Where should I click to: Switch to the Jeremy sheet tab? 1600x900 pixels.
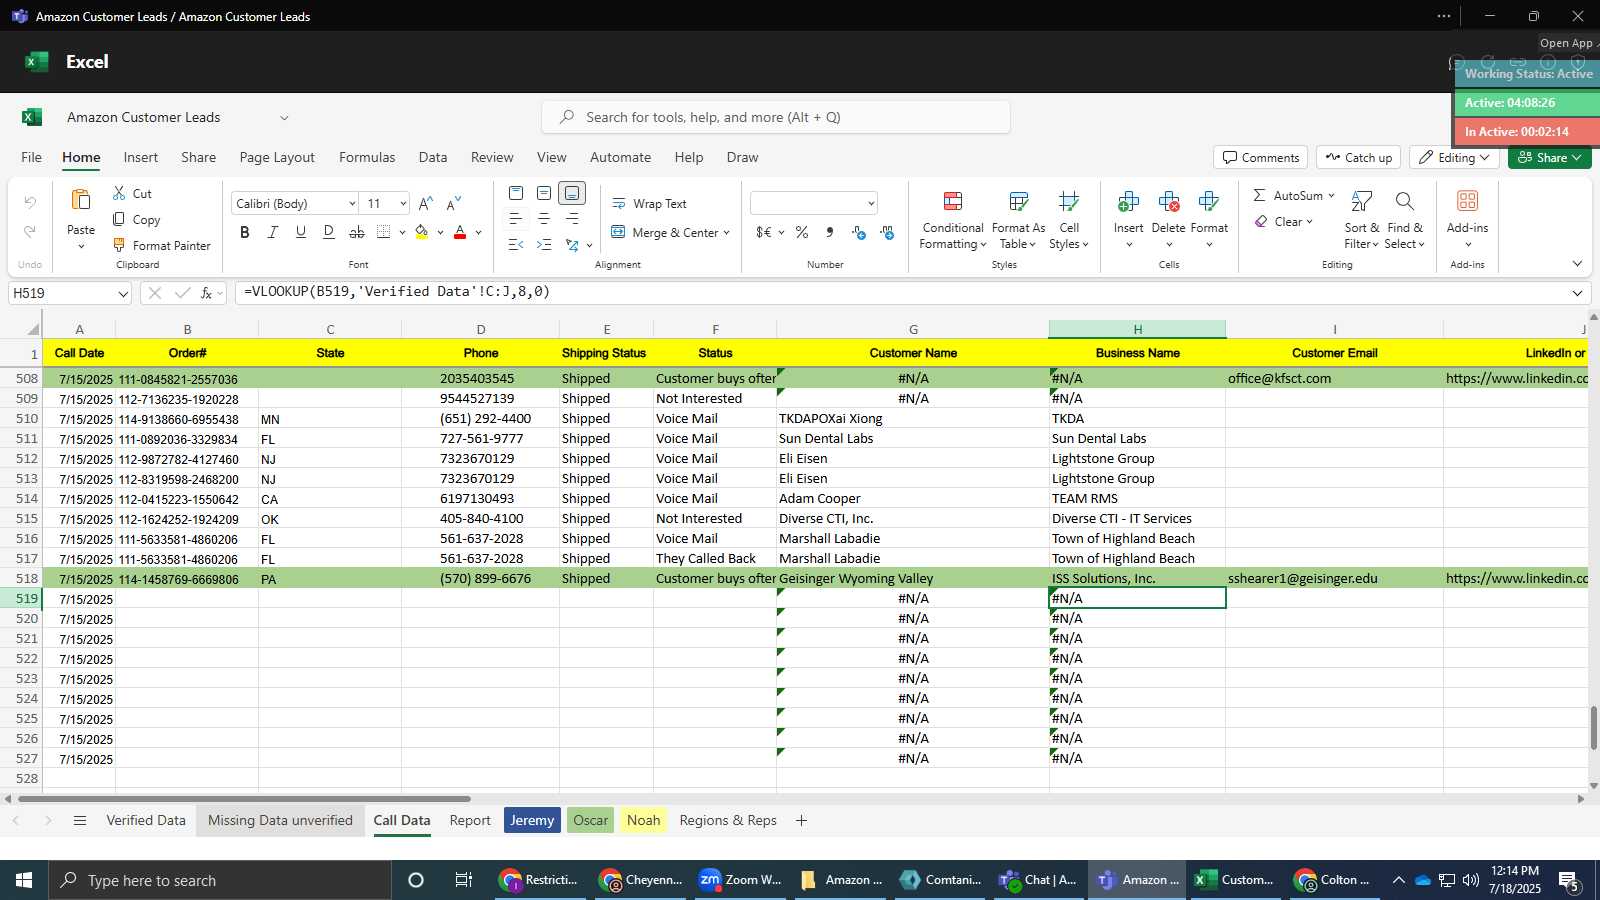coord(532,820)
